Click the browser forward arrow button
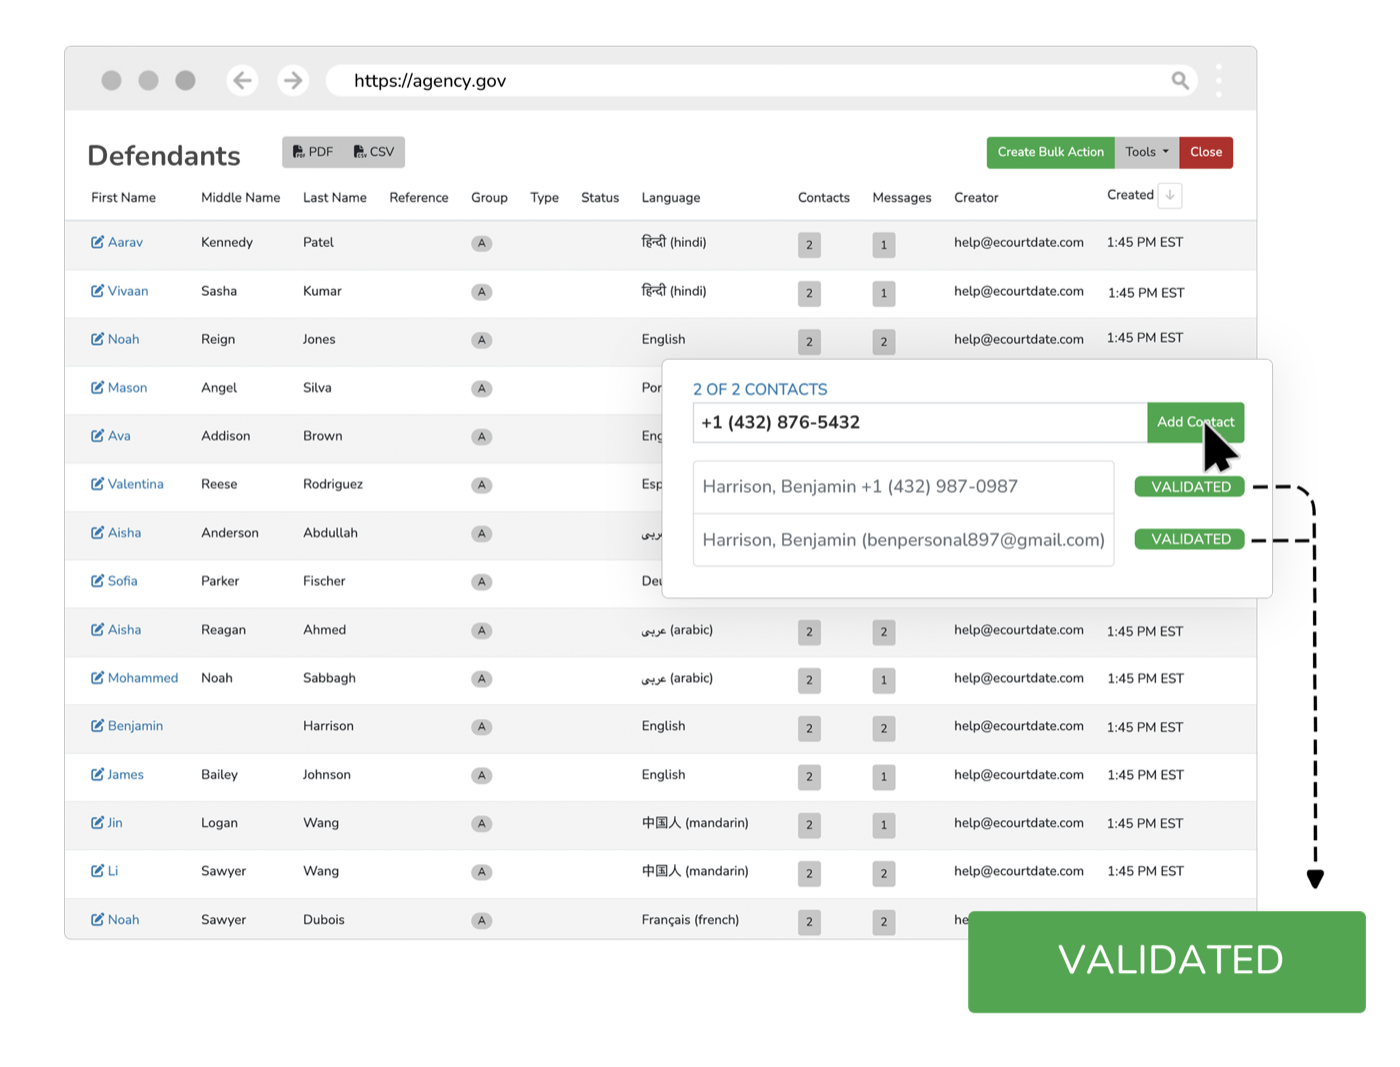The width and height of the screenshot is (1400, 1067). point(293,80)
